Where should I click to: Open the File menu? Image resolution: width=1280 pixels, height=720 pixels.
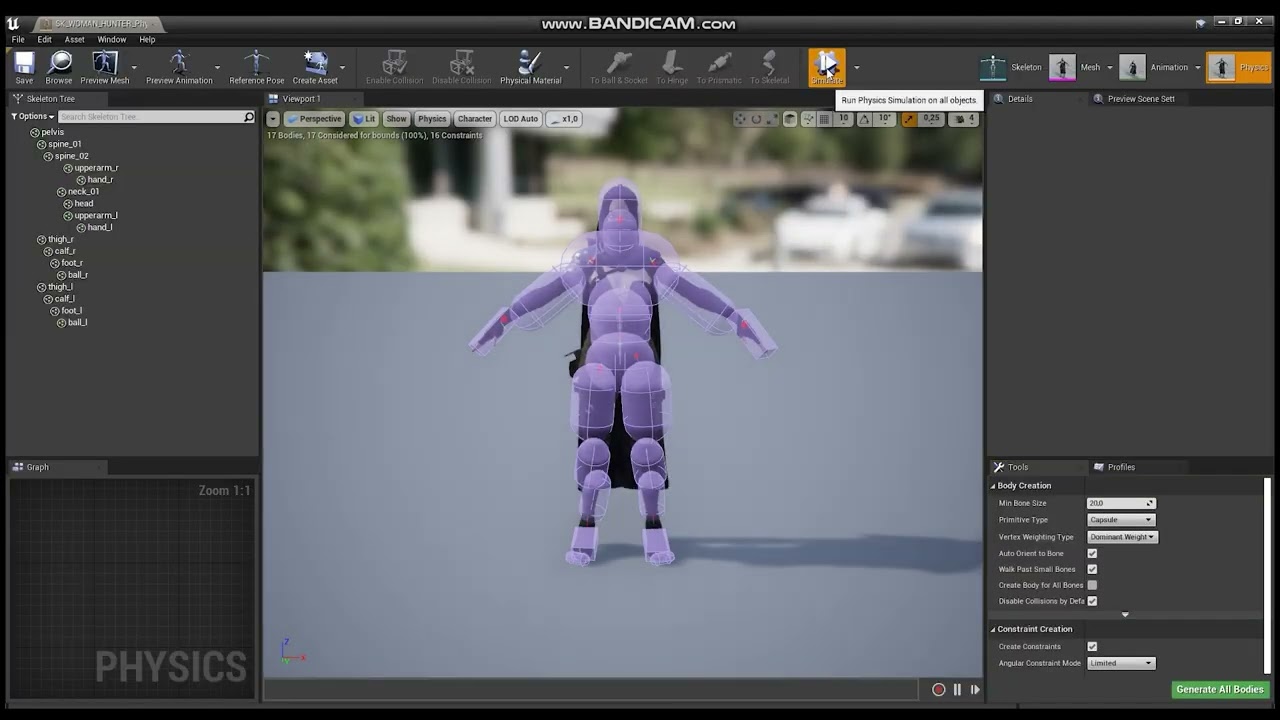click(x=18, y=39)
